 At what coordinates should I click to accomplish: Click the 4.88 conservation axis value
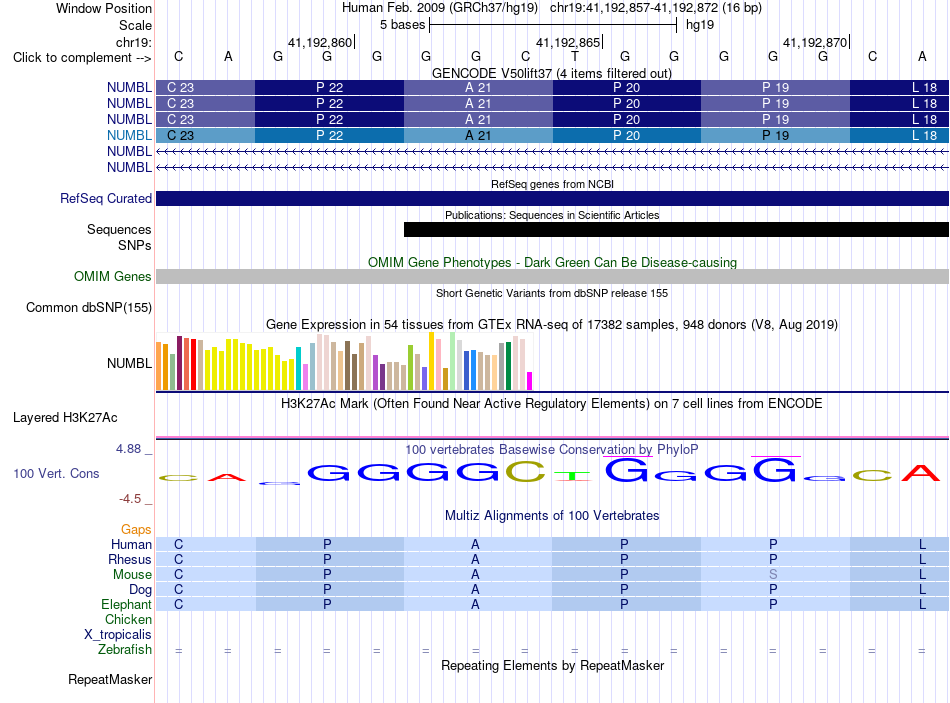coord(128,449)
